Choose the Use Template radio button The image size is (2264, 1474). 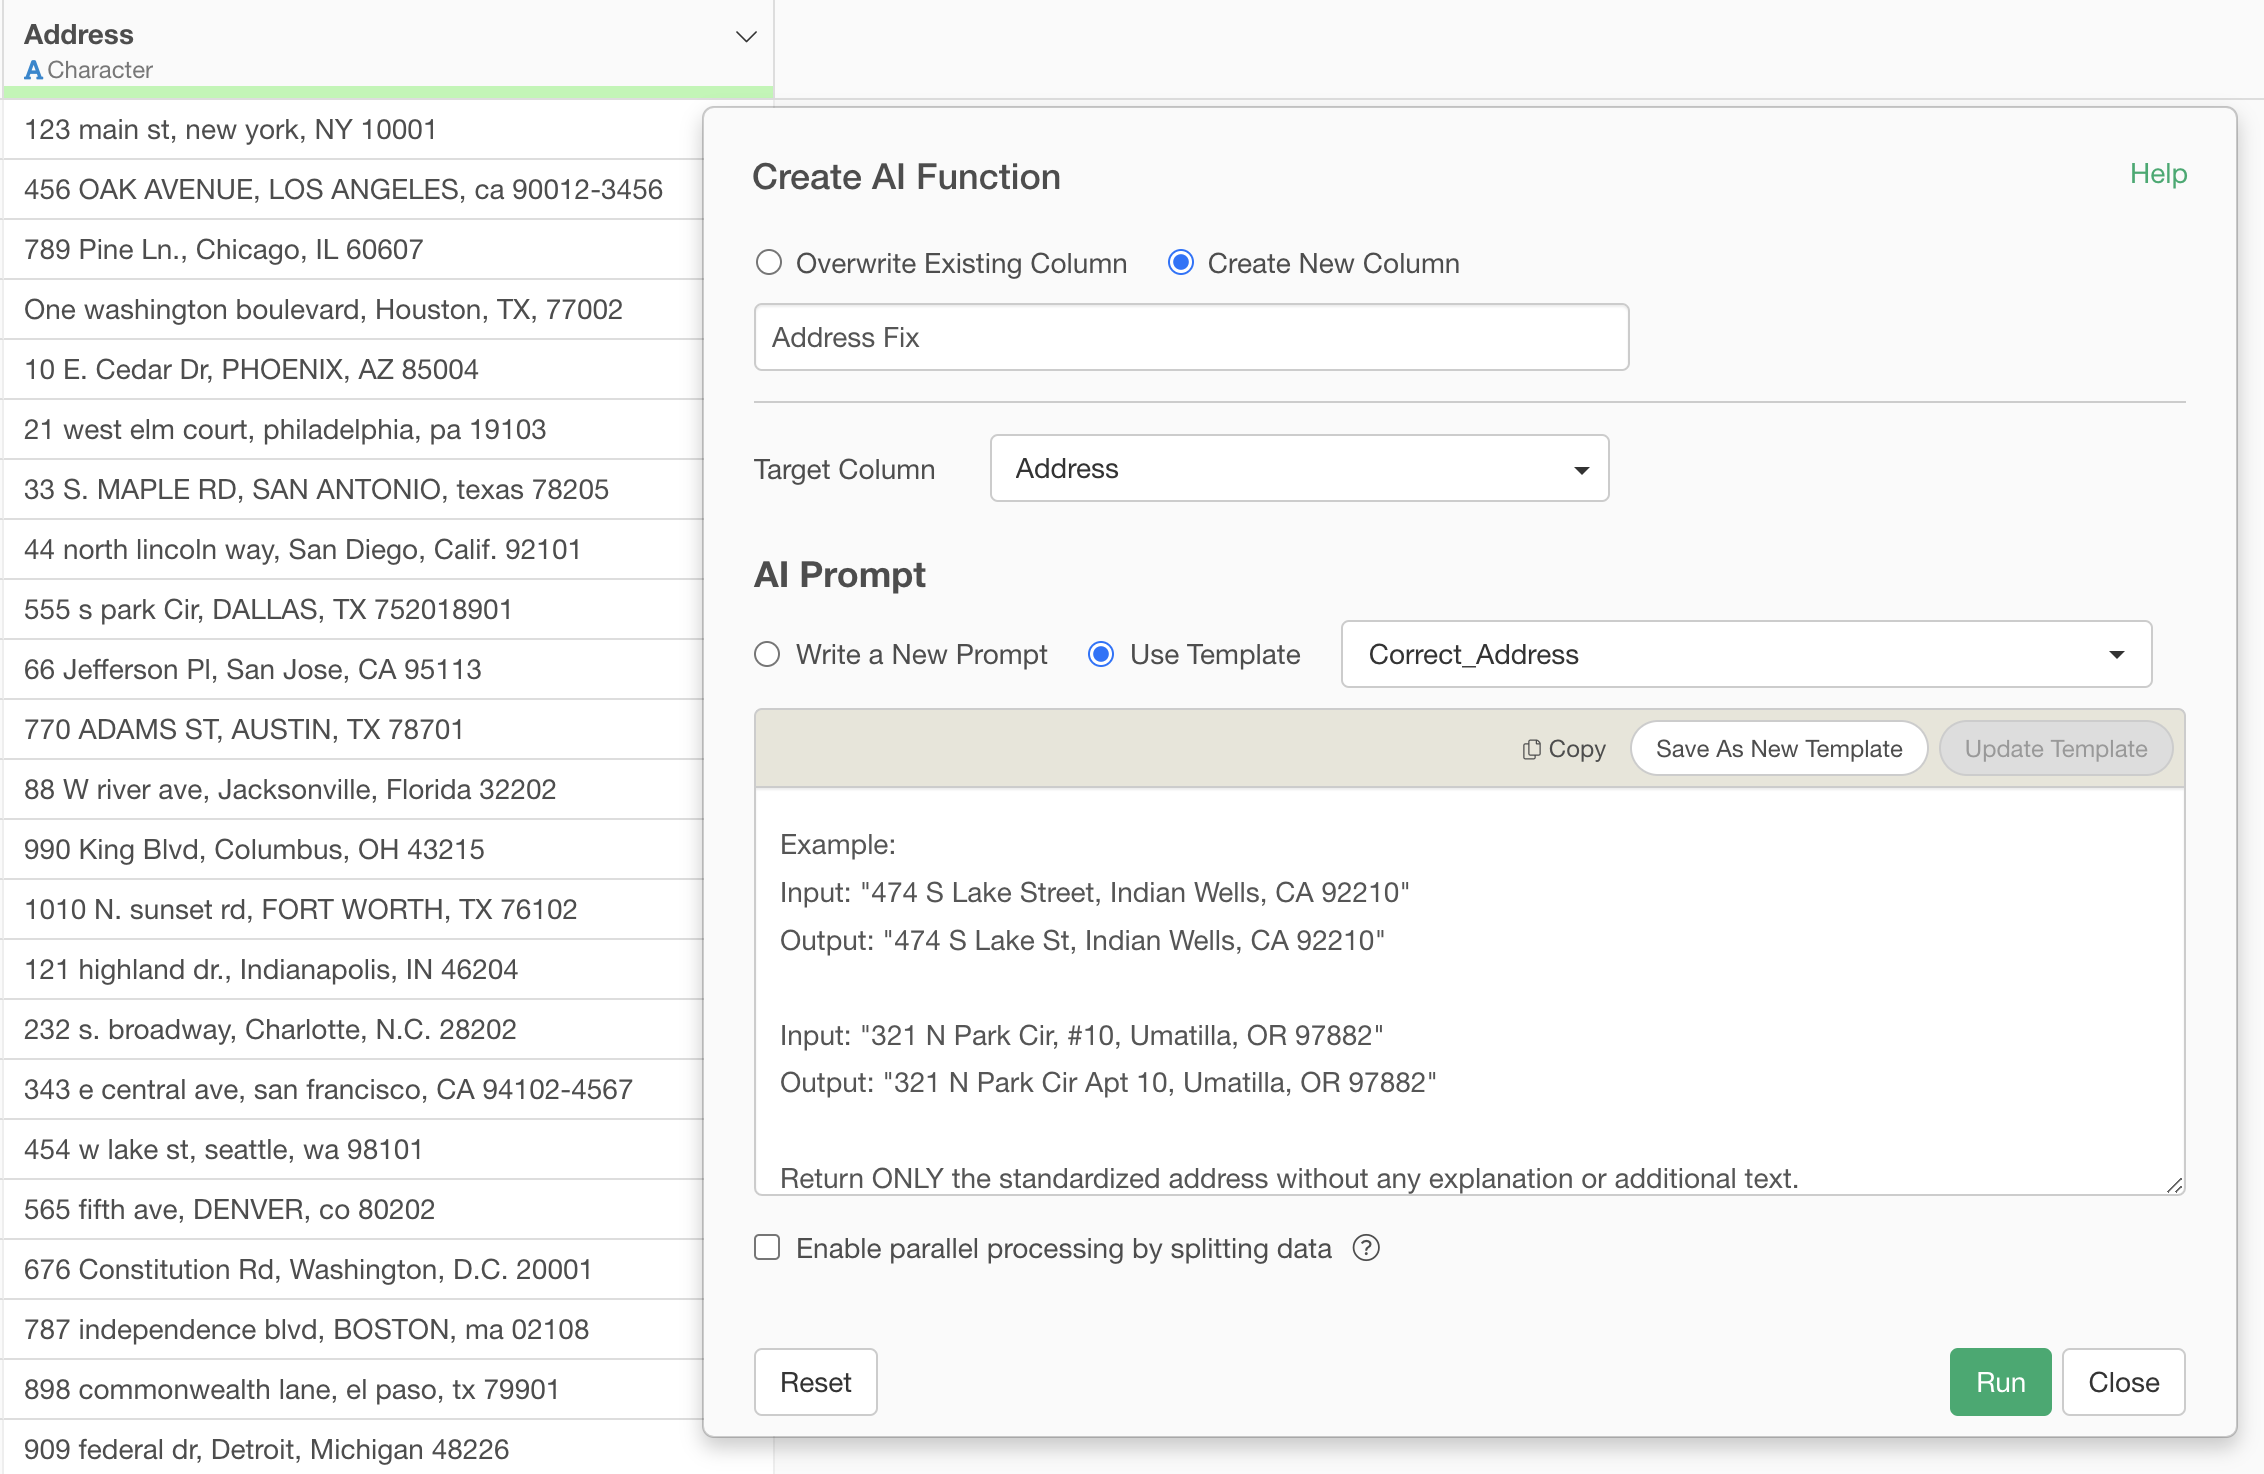[1101, 654]
